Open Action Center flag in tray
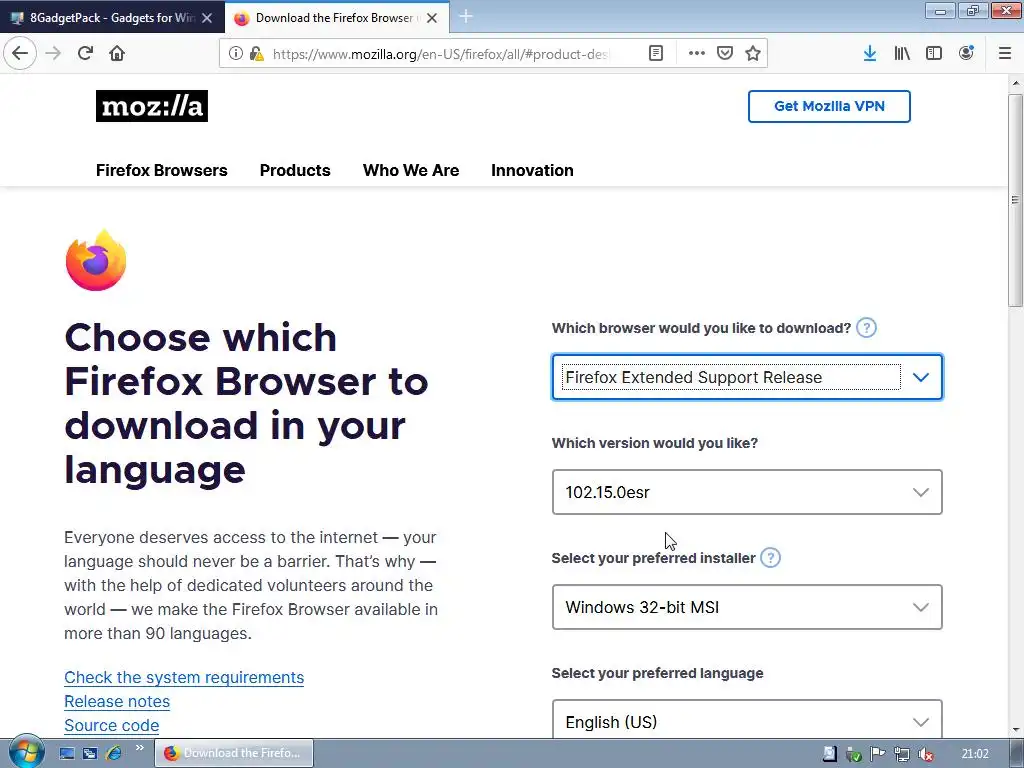 pos(878,754)
